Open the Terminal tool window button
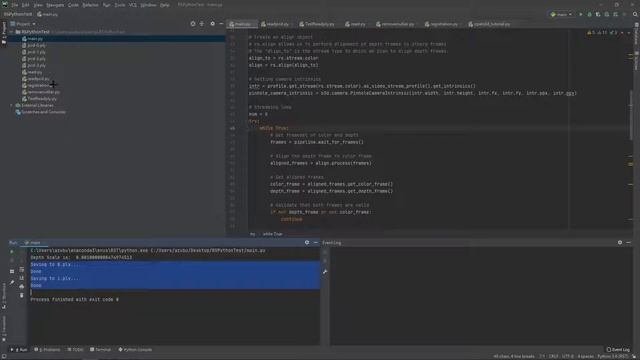Image resolution: width=640 pixels, height=360 pixels. 100,350
